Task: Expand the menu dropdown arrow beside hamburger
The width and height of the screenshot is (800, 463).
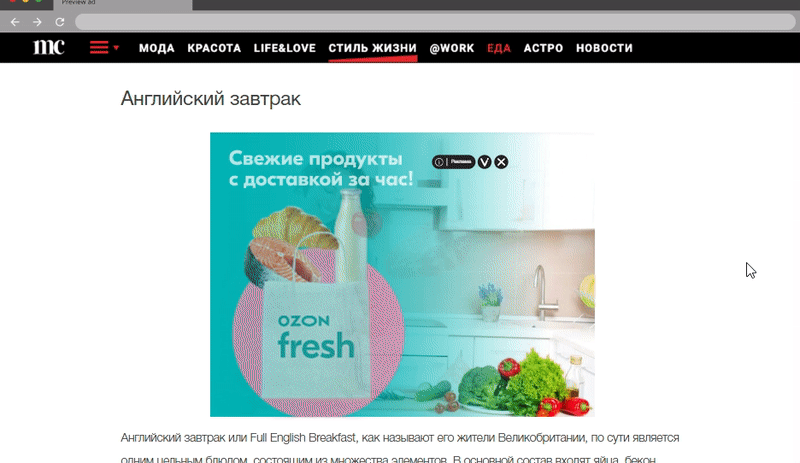Action: [116, 48]
